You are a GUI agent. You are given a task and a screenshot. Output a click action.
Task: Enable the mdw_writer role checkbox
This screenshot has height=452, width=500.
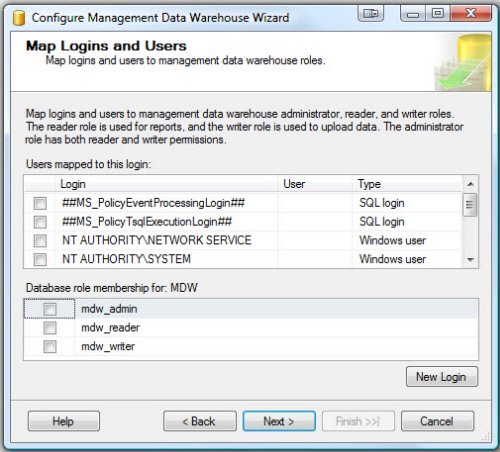click(x=50, y=347)
